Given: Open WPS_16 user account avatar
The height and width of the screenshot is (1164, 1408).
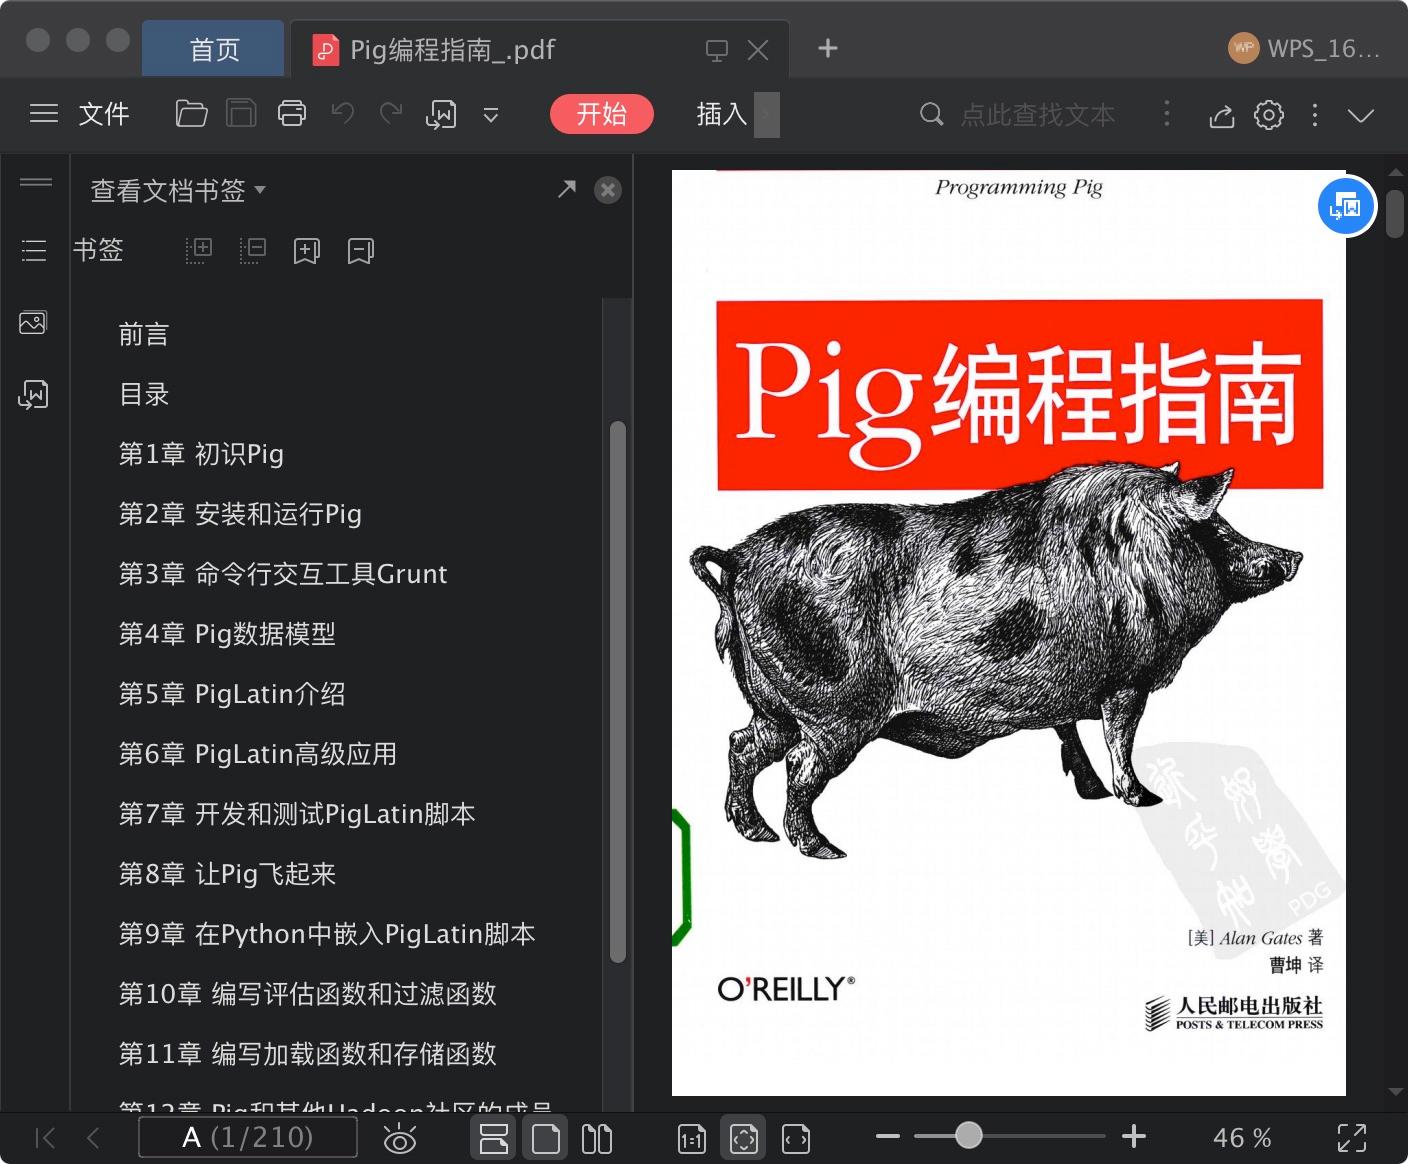Looking at the screenshot, I should [x=1243, y=48].
